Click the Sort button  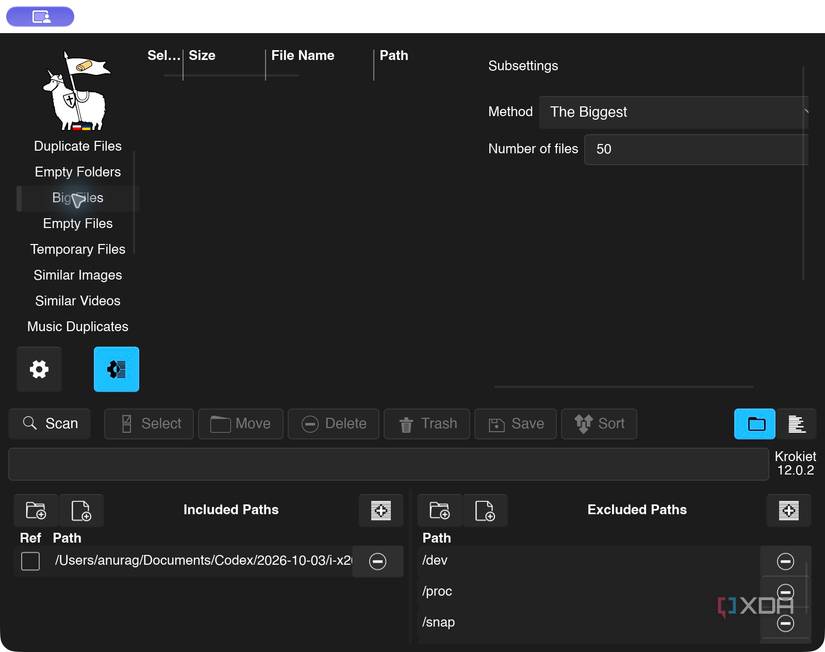pyautogui.click(x=599, y=424)
